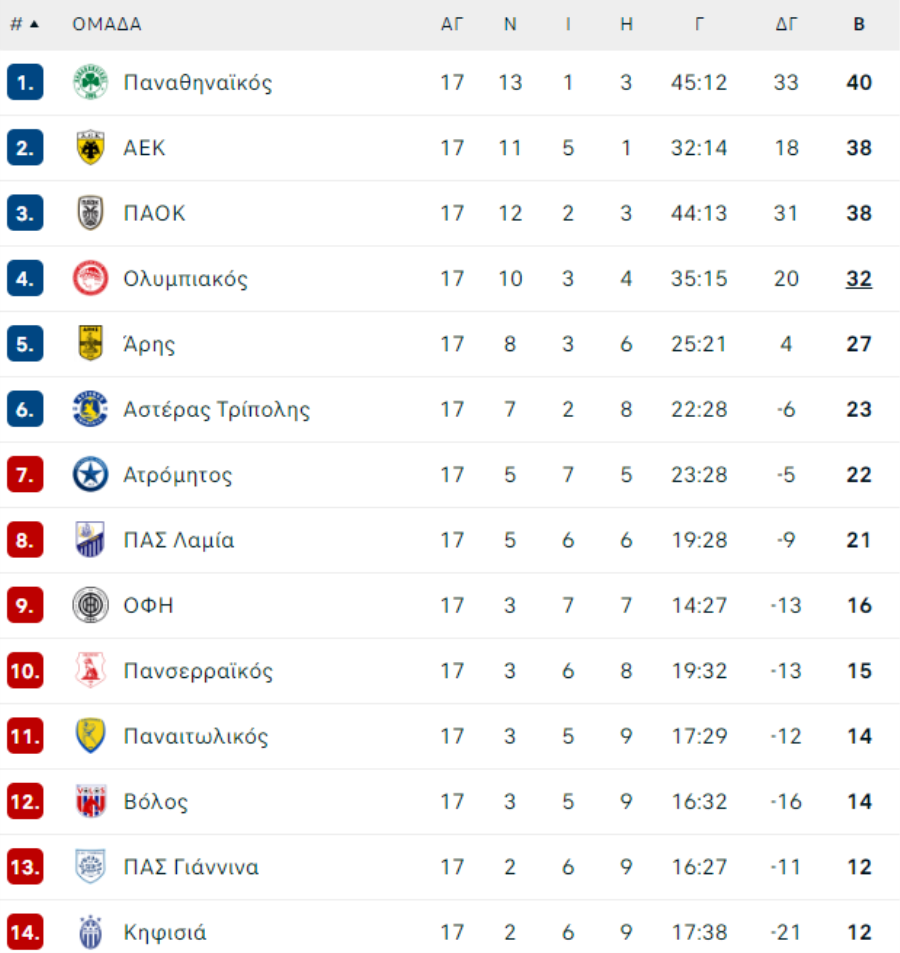
Task: Click the ΑΓ matches played header
Action: [452, 24]
